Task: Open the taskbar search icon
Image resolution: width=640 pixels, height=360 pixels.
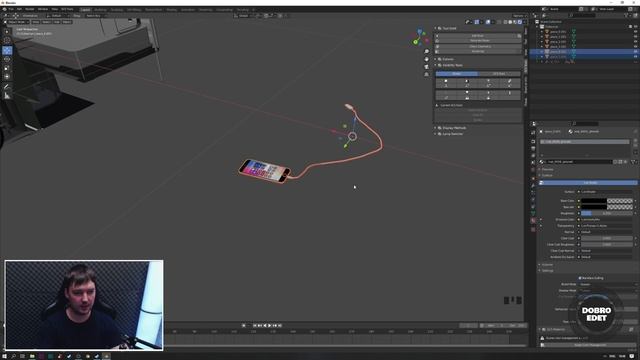Action: (13, 356)
